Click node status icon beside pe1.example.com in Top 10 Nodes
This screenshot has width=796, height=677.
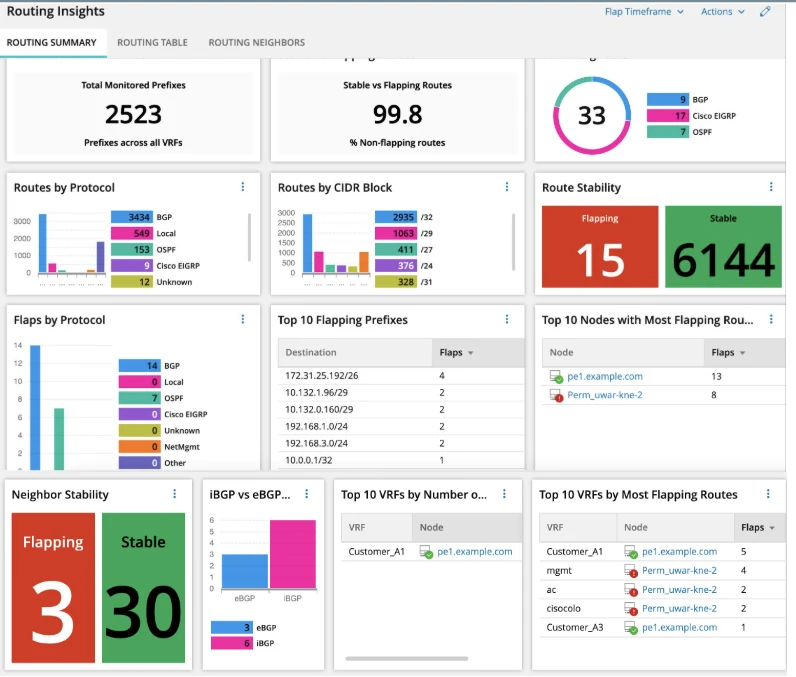coord(556,377)
